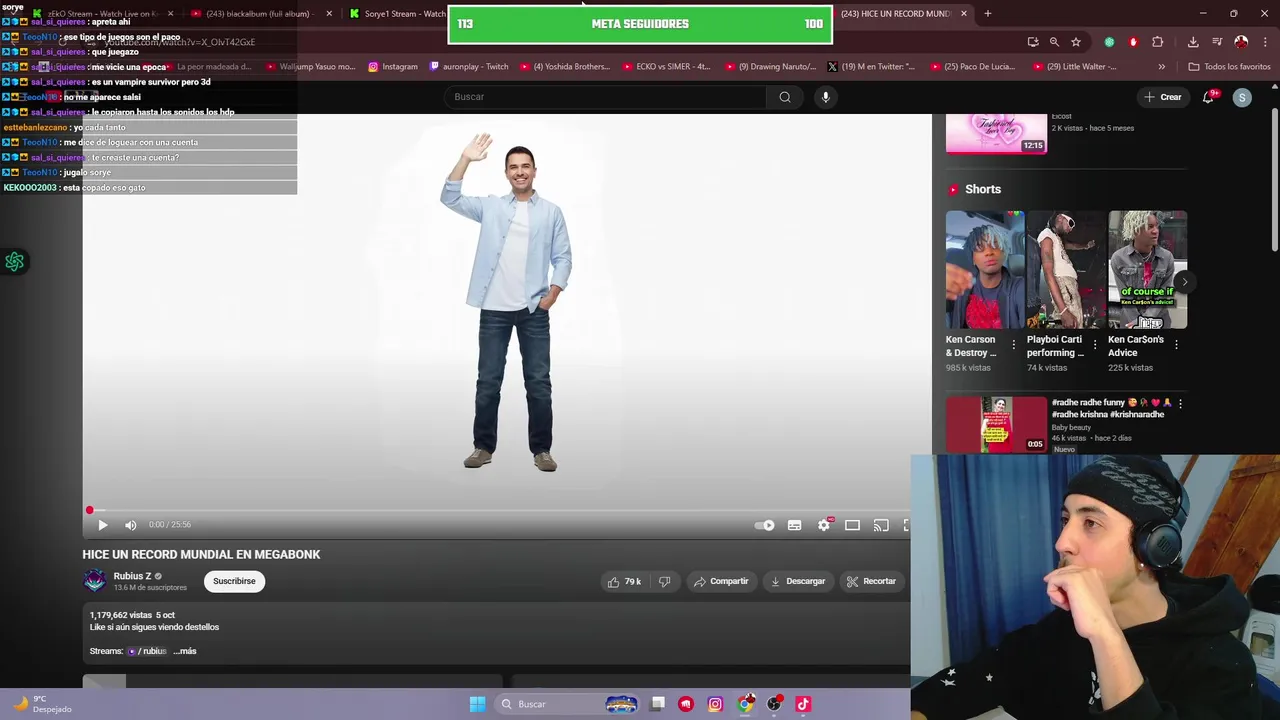Open the ChatGPT extension in the toolbar
Screen dimensions: 1280x720
1109,42
